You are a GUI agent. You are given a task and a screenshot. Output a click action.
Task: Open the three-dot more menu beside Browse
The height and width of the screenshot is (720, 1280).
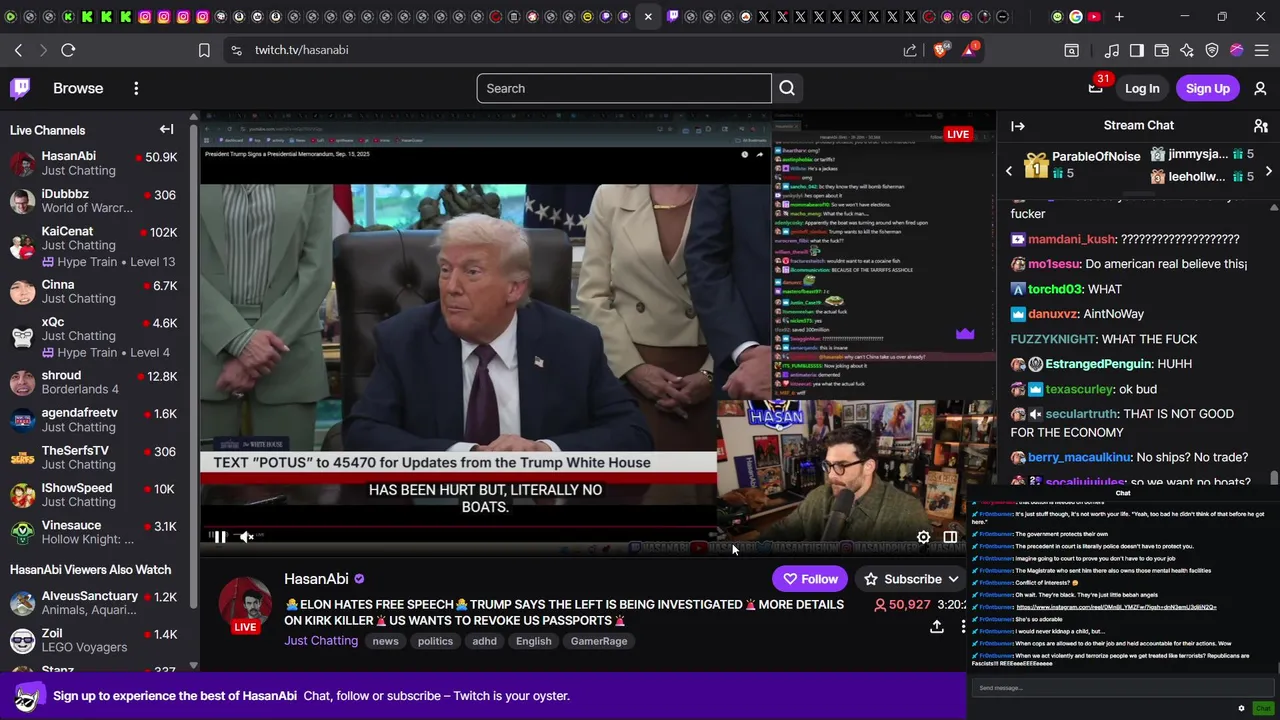136,88
